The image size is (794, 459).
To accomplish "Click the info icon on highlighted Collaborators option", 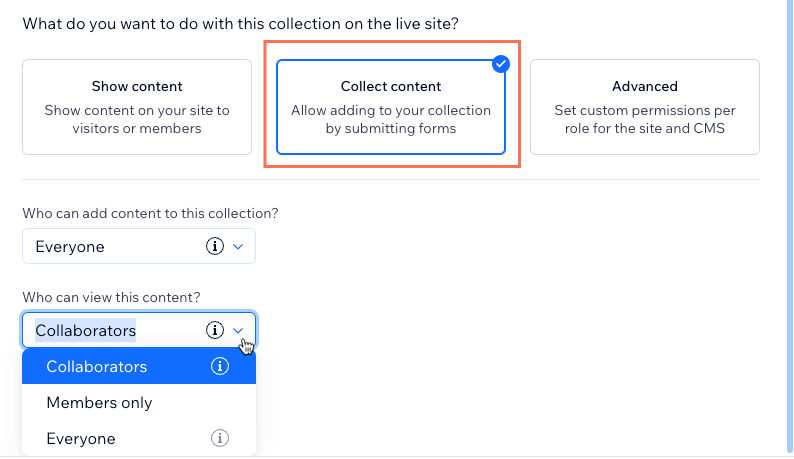I will tap(219, 366).
